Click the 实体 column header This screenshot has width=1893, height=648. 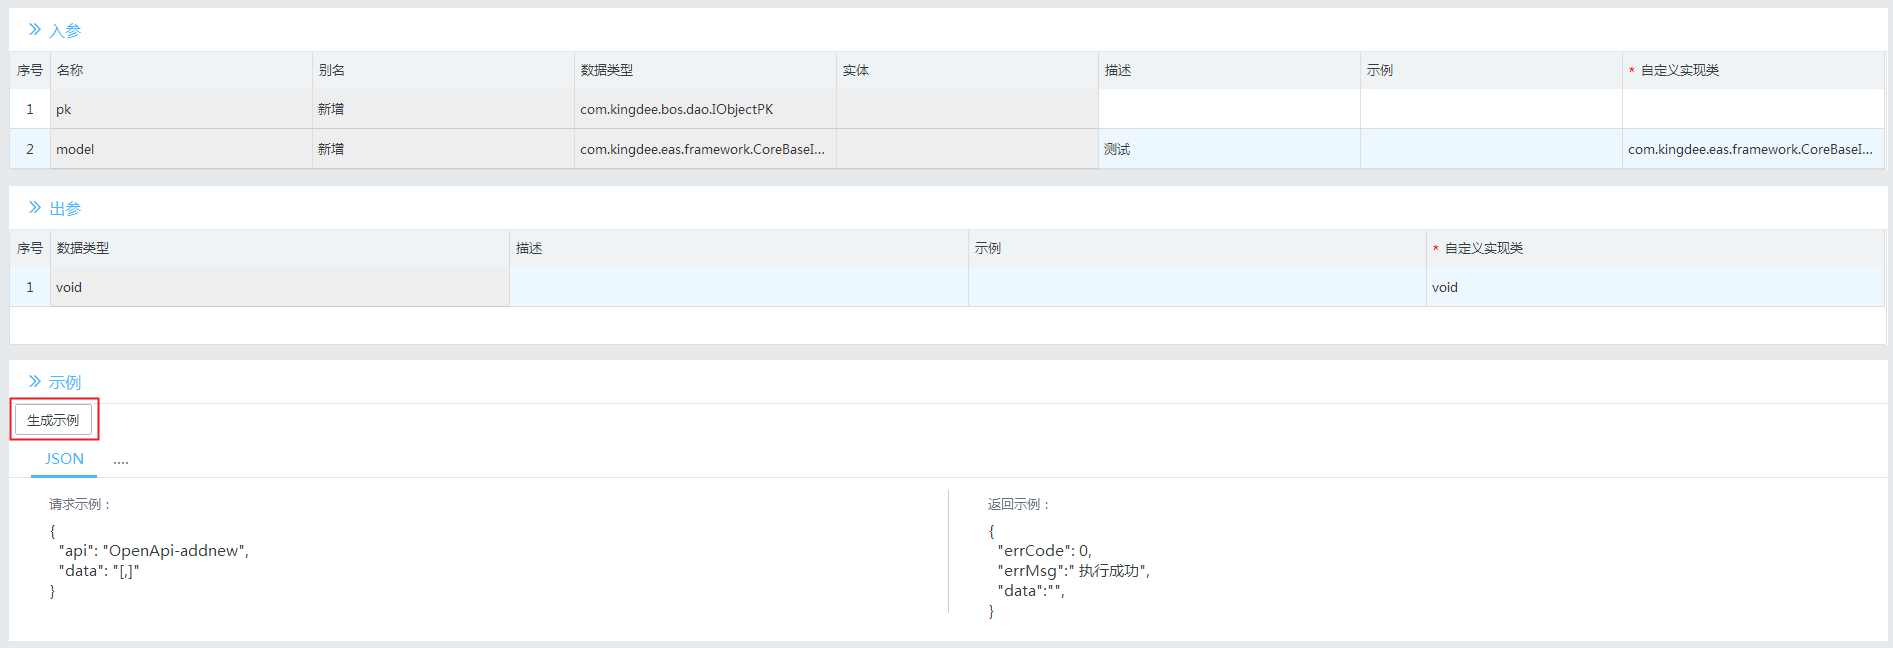tap(856, 70)
